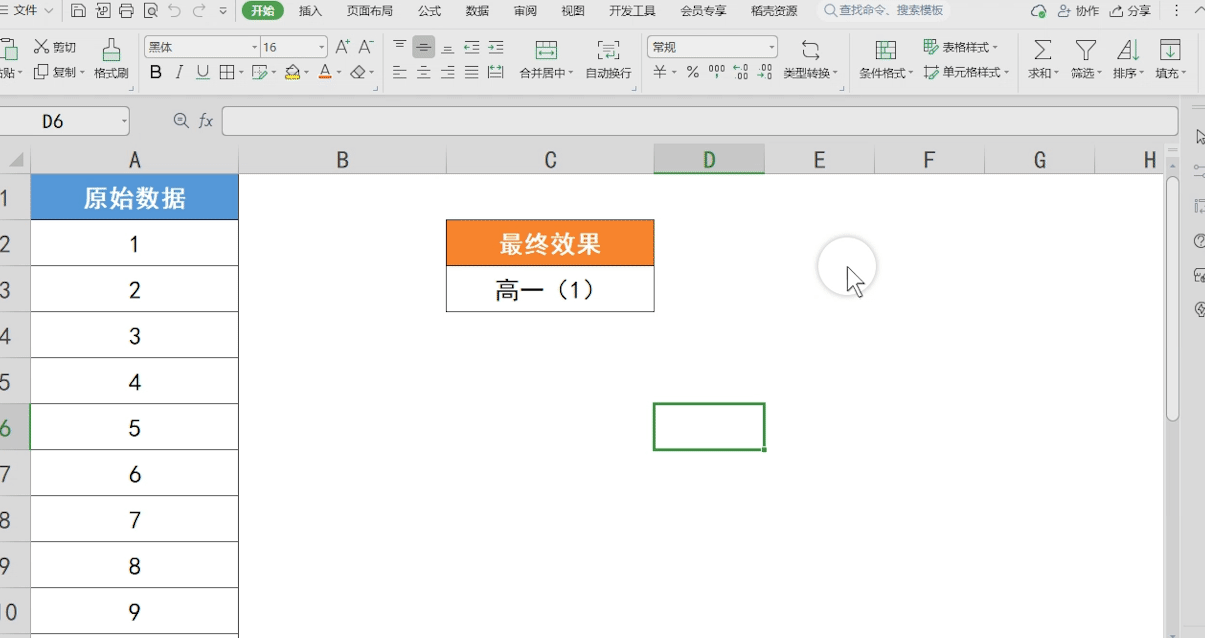Switch to the 开发工具 Developer tab
Image resolution: width=1205 pixels, height=638 pixels.
coord(632,11)
